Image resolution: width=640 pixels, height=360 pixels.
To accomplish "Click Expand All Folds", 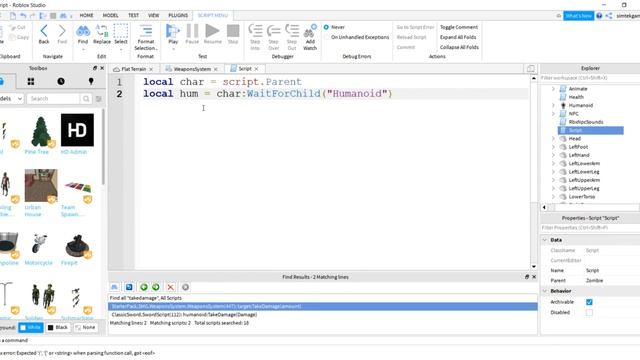I will pos(458,37).
